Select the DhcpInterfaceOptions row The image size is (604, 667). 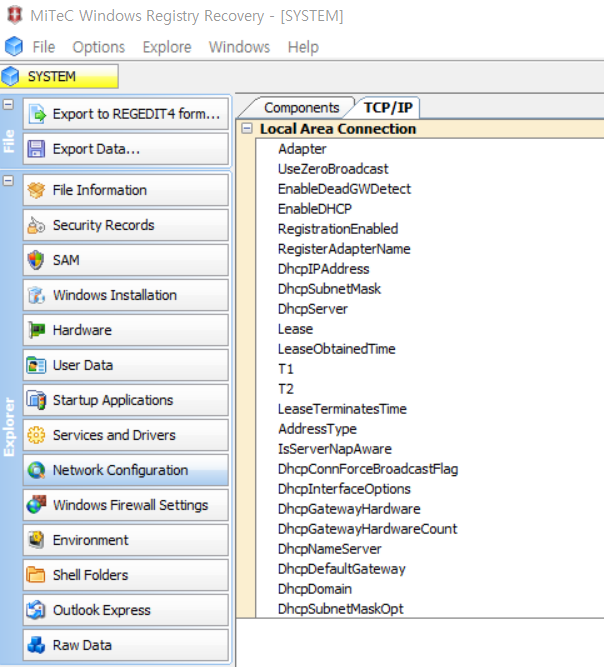[430, 489]
